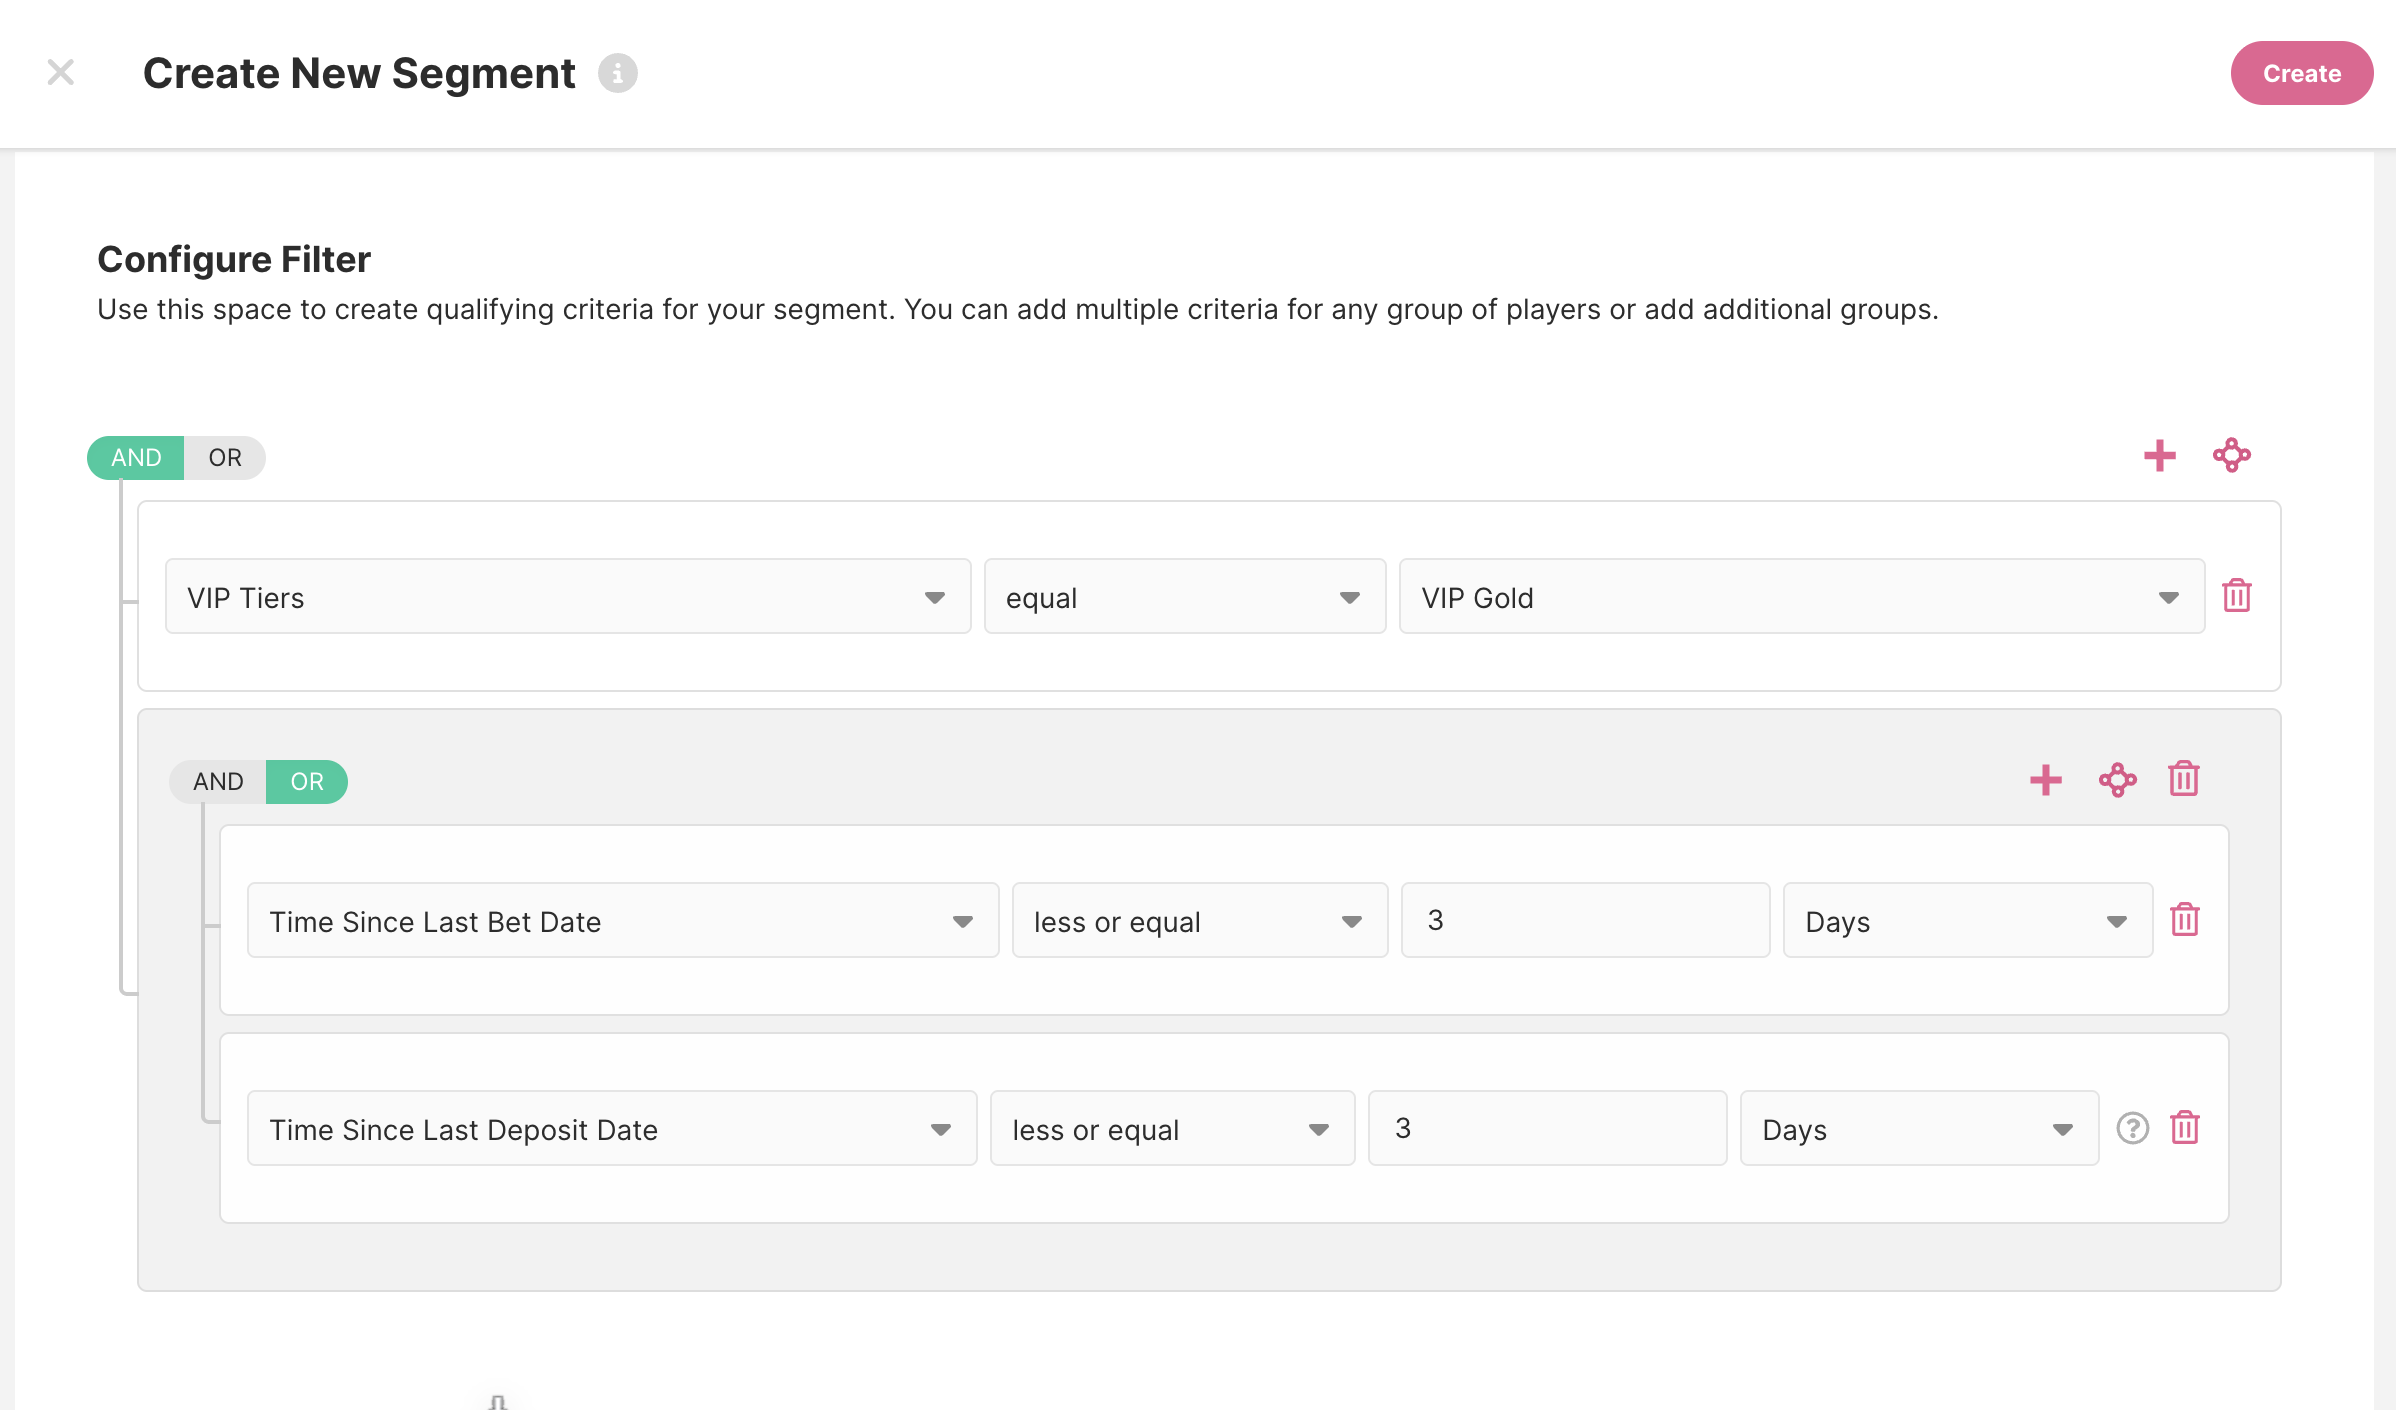Open the Days unit dropdown for Last Bet
The image size is (2396, 1410).
pos(1966,921)
